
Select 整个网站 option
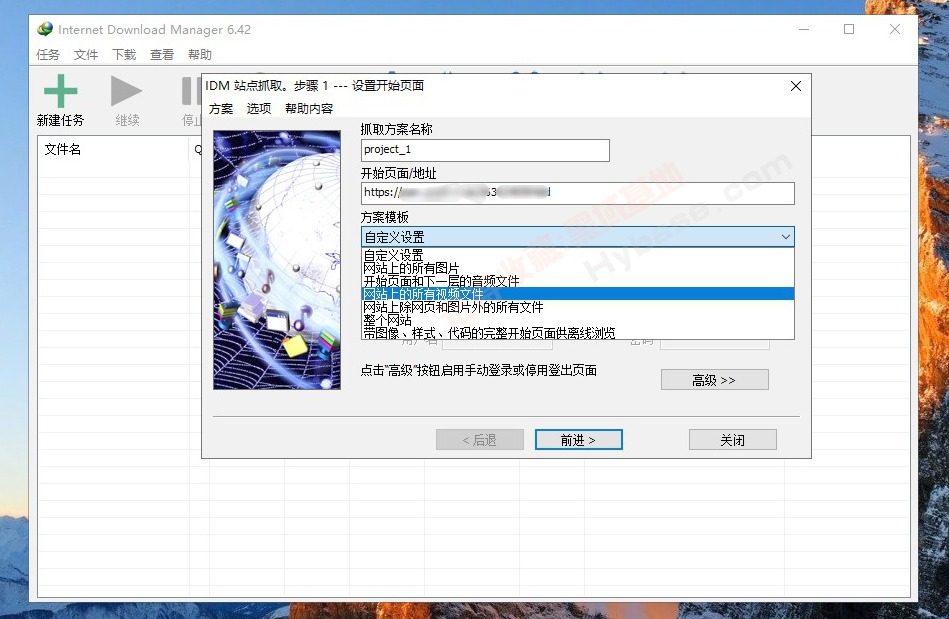(x=577, y=320)
